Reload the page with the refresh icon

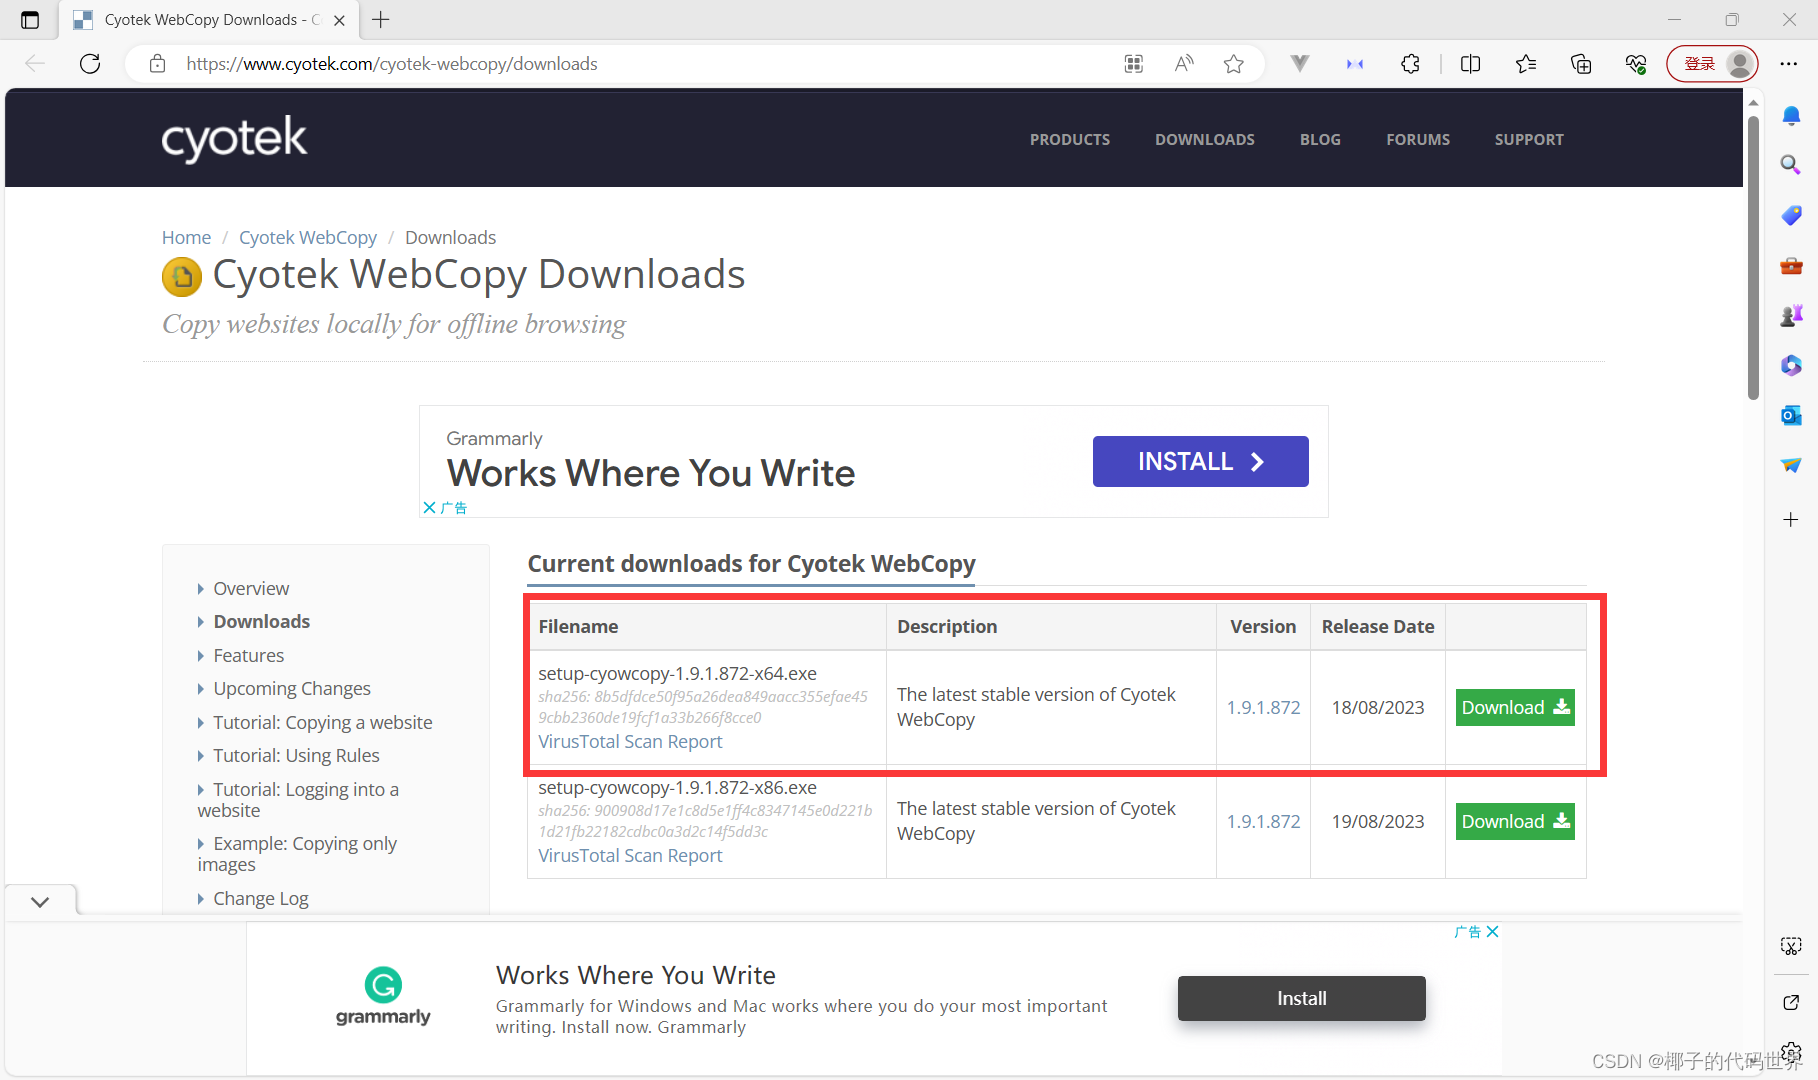[x=90, y=63]
